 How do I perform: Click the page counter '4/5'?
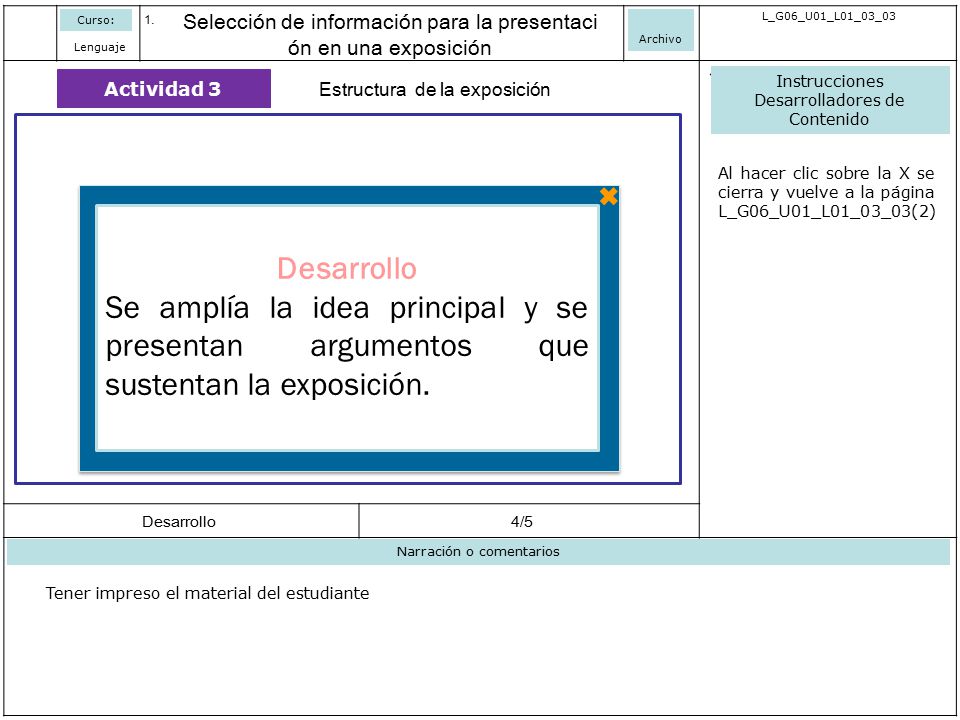point(522,522)
